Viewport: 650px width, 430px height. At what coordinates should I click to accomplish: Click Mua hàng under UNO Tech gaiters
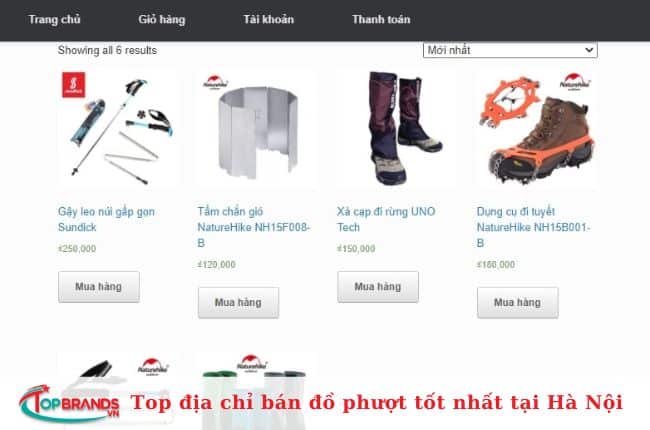378,287
